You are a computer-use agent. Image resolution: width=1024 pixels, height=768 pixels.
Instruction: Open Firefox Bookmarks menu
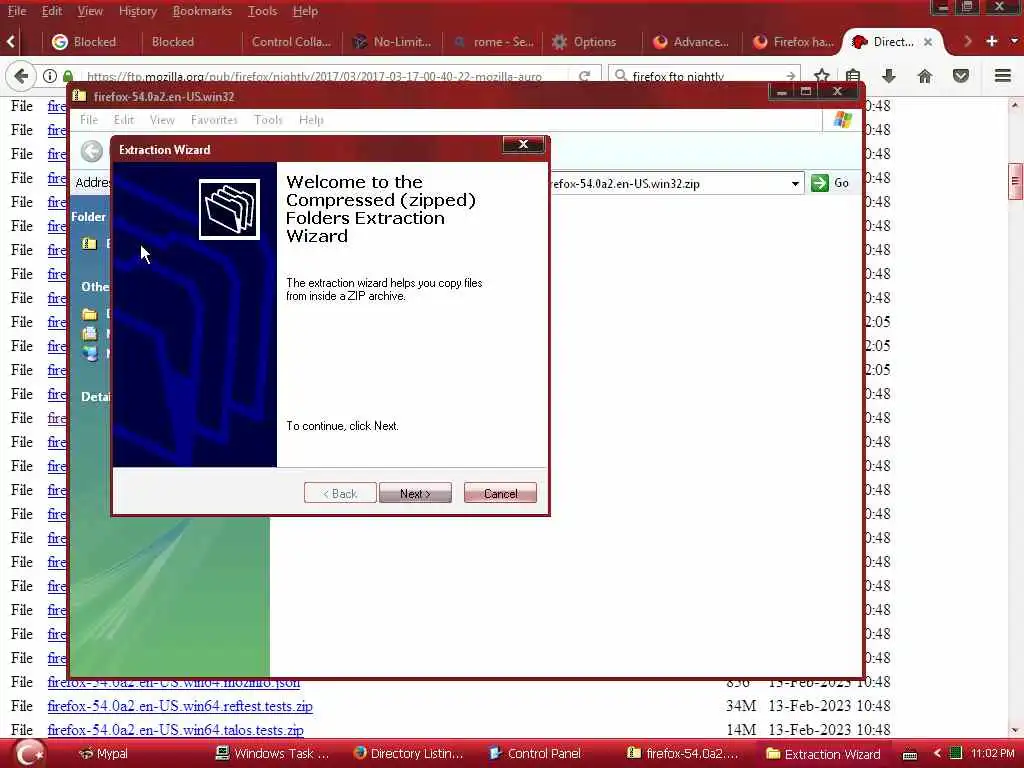[x=202, y=10]
